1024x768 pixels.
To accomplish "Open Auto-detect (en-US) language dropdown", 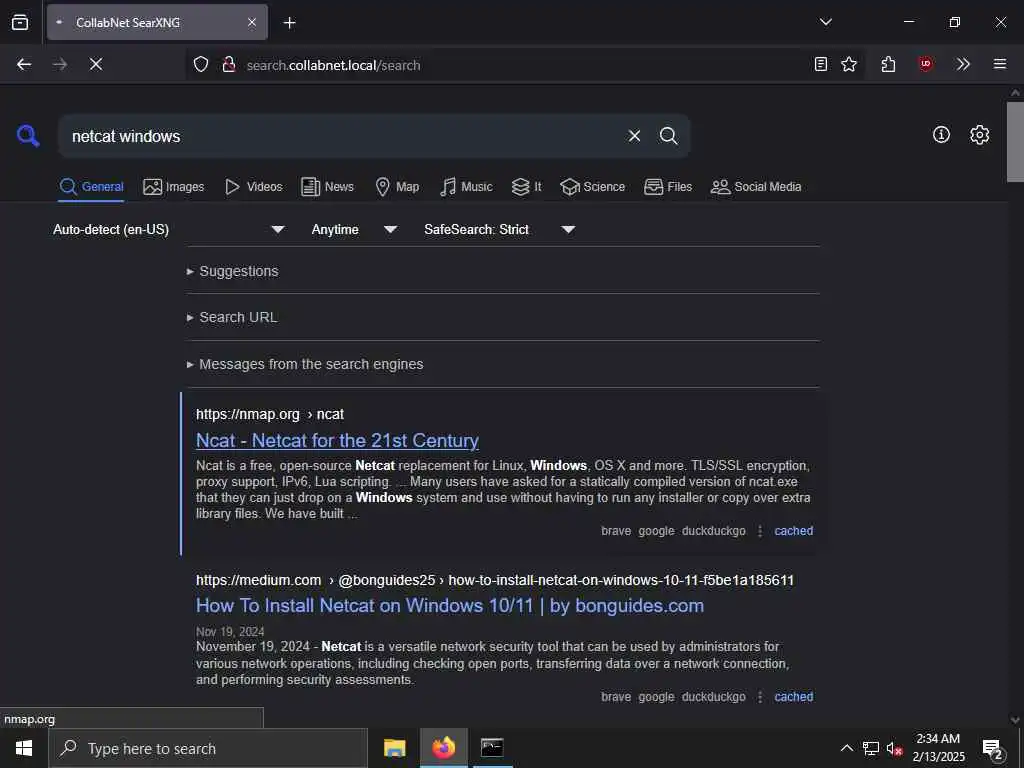I will click(168, 229).
